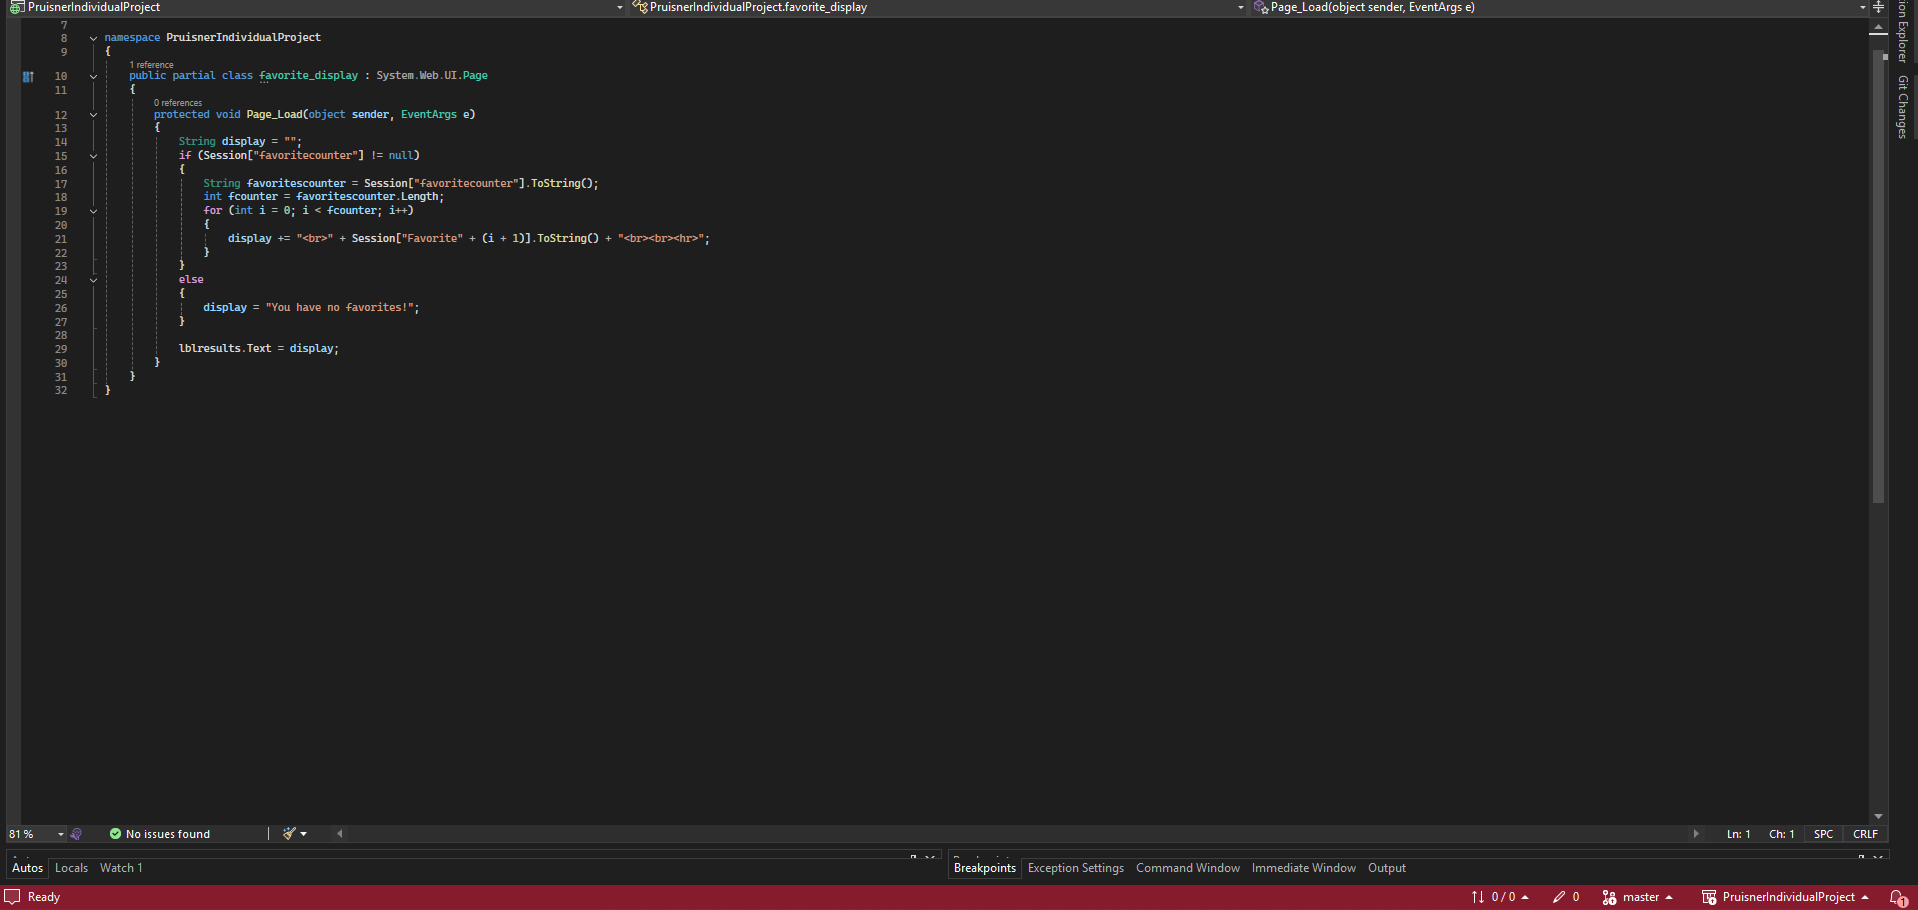The width and height of the screenshot is (1918, 910).
Task: Collapse the Page_Load method on line 12
Action: (x=93, y=115)
